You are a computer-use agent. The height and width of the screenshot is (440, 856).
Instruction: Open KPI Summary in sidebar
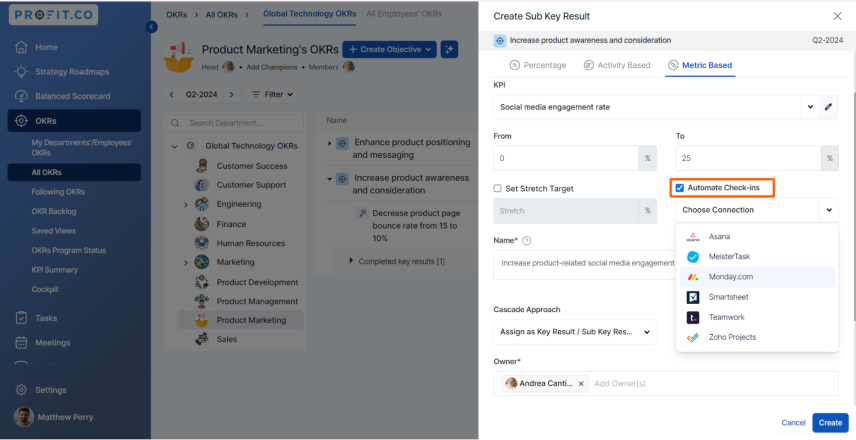tap(55, 270)
